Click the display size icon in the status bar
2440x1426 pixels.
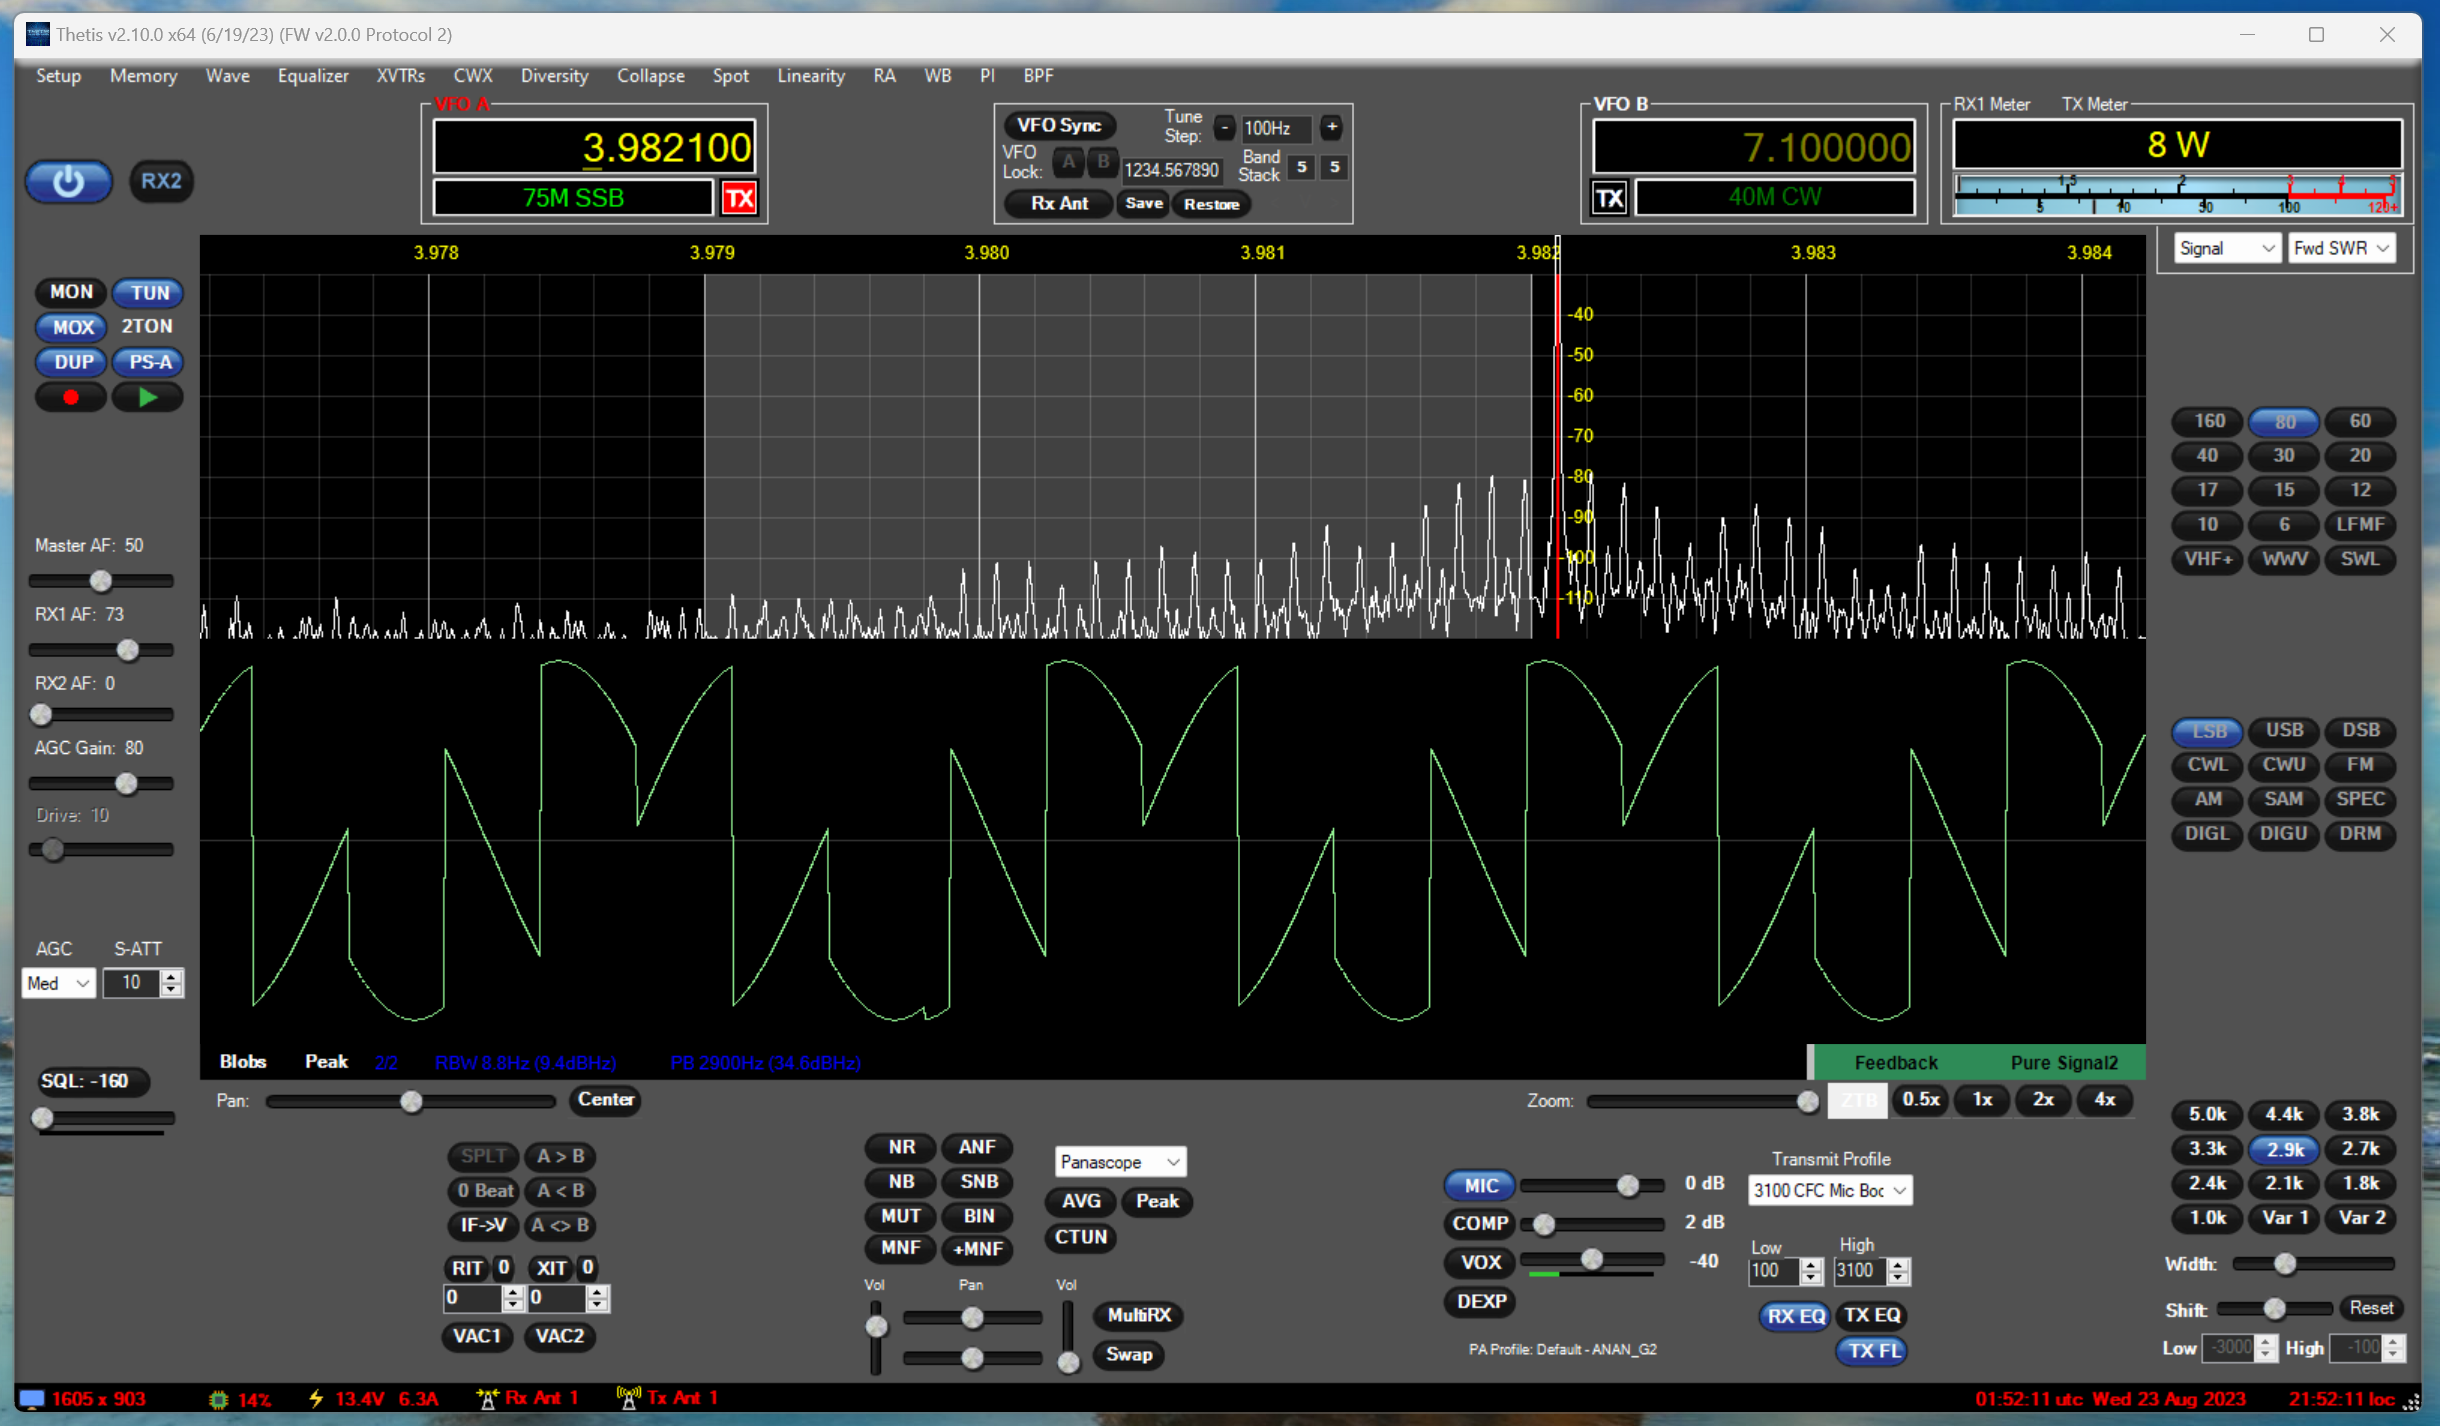coord(32,1398)
